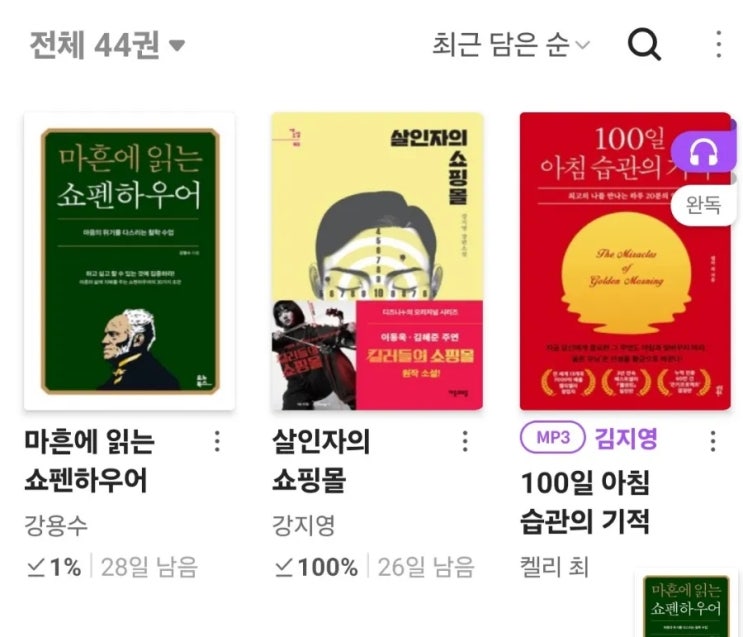
Task: Open the green 쇼펜하우어 book cover
Action: click(x=129, y=261)
